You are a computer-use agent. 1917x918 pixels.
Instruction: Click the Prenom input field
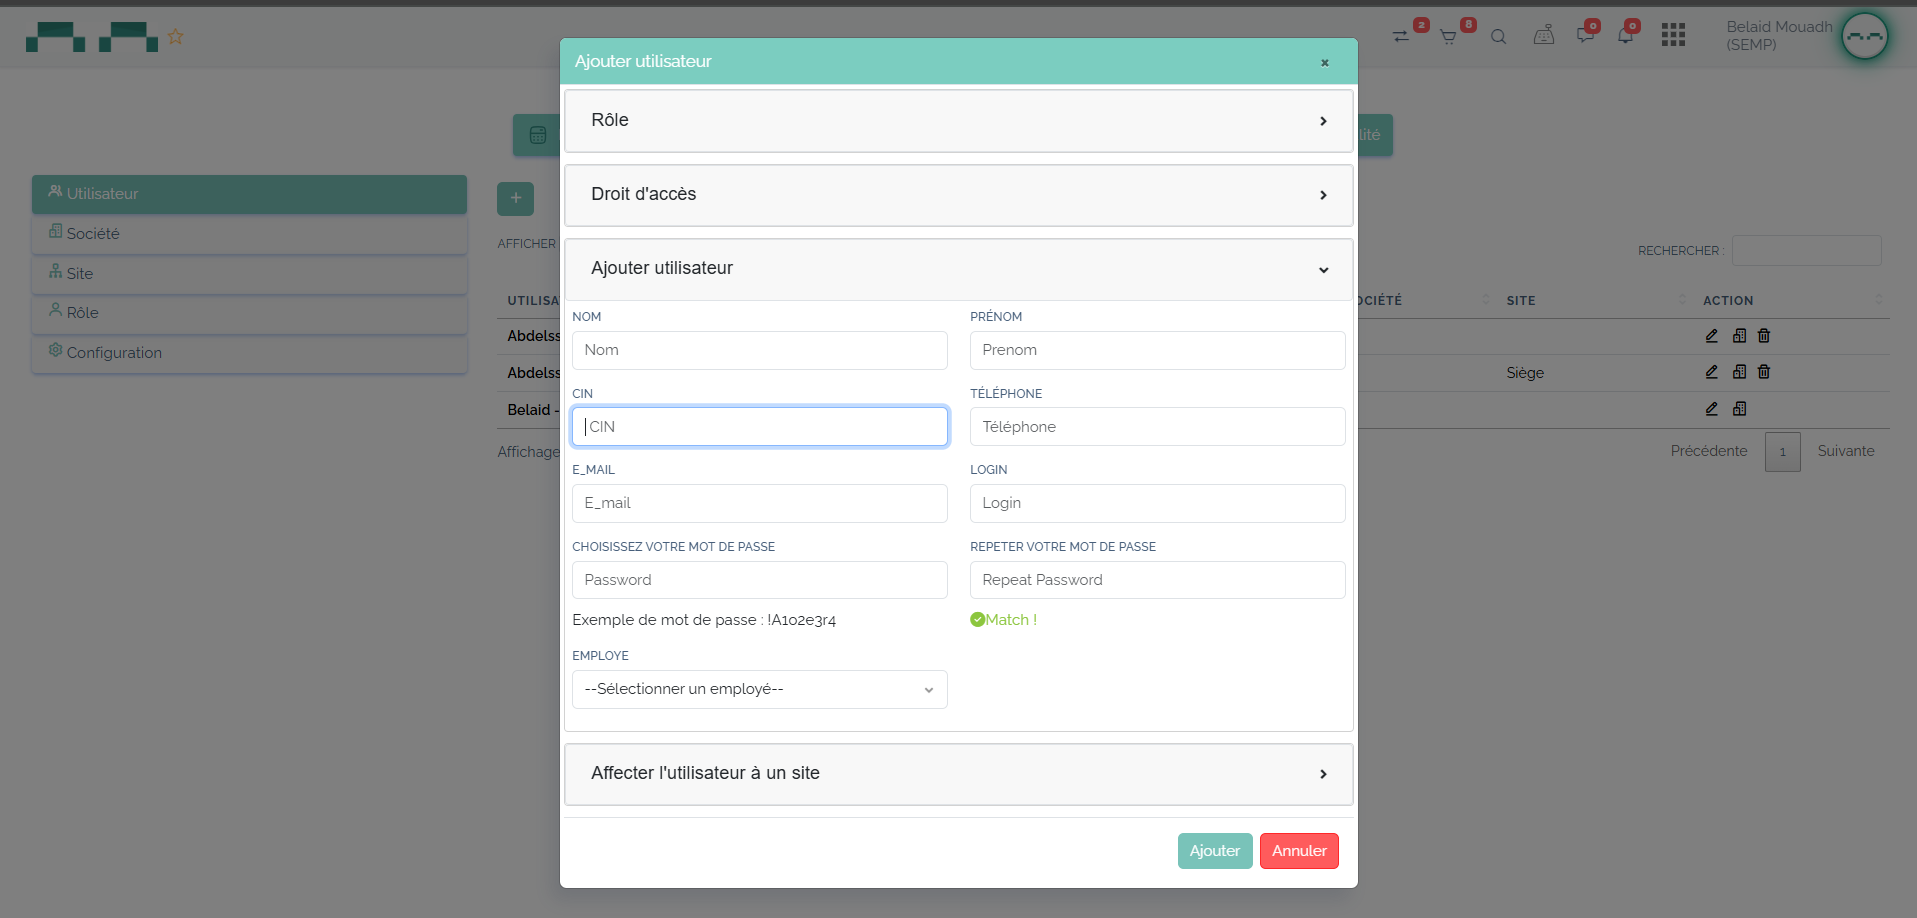1157,350
